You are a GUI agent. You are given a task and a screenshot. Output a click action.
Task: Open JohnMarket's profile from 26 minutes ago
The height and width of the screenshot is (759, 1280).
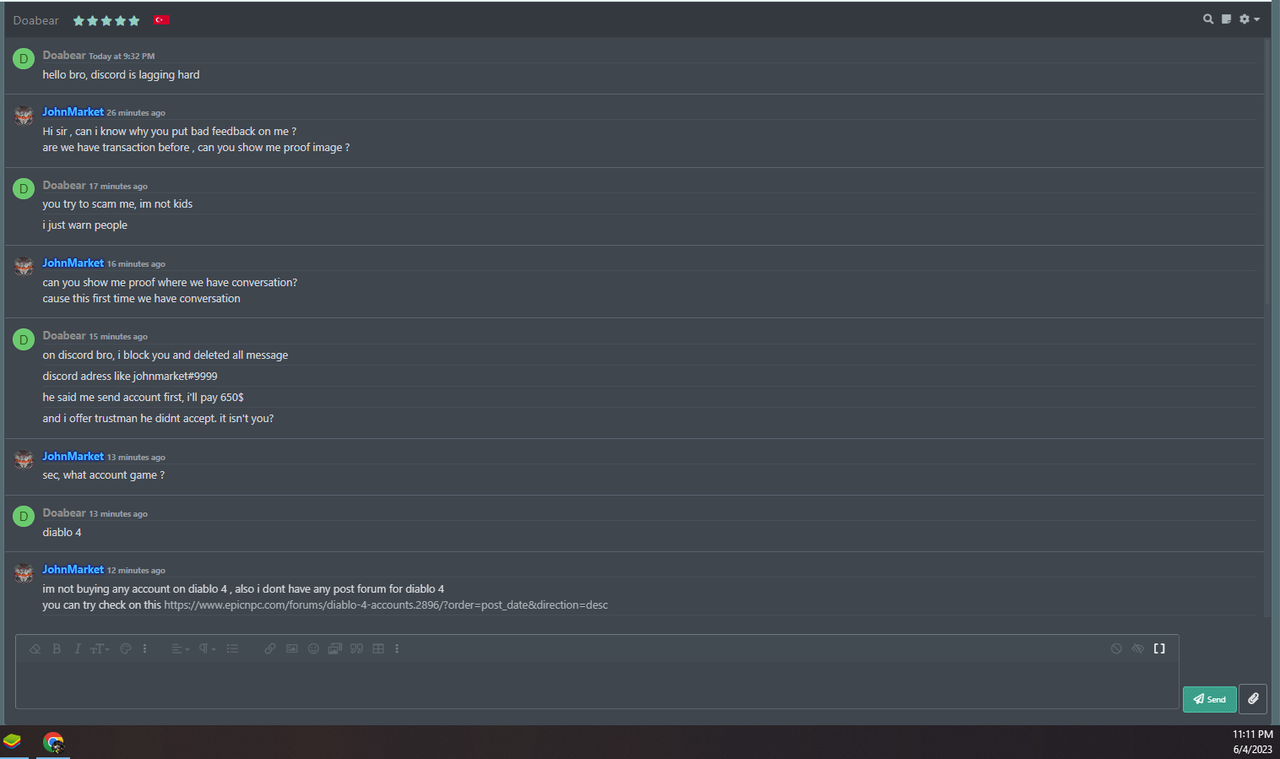pos(73,112)
